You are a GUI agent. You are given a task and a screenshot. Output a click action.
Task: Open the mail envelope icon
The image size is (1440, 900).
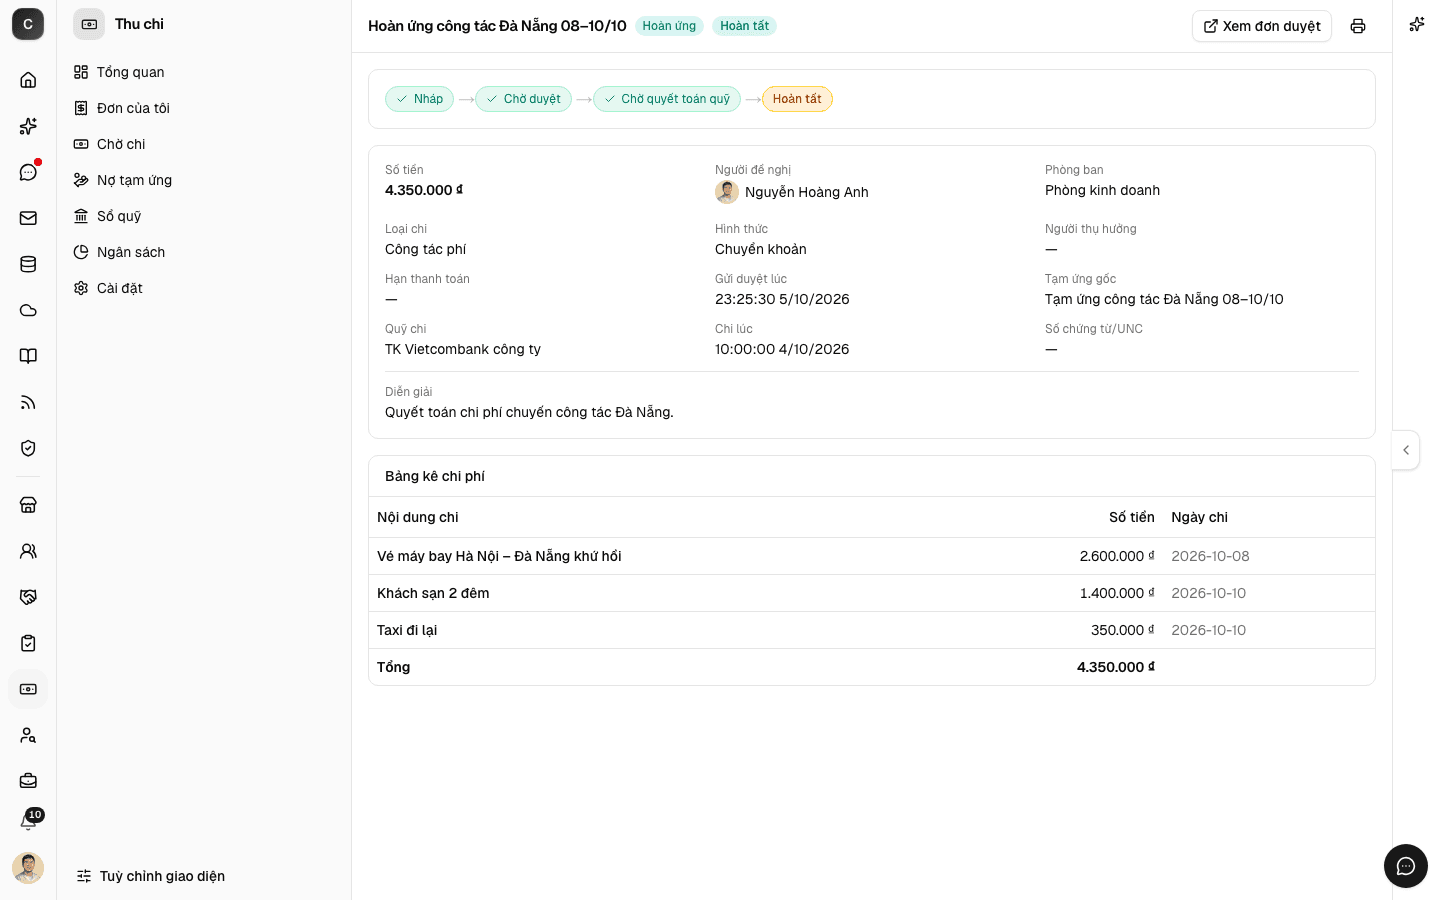28,218
